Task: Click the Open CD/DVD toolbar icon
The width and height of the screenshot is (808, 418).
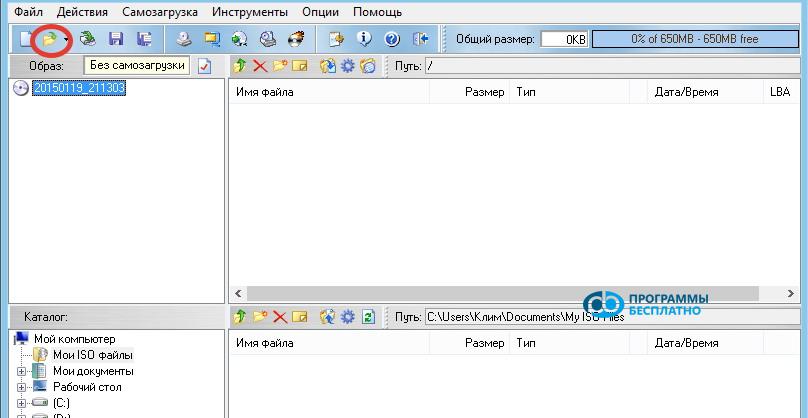Action: tap(88, 39)
